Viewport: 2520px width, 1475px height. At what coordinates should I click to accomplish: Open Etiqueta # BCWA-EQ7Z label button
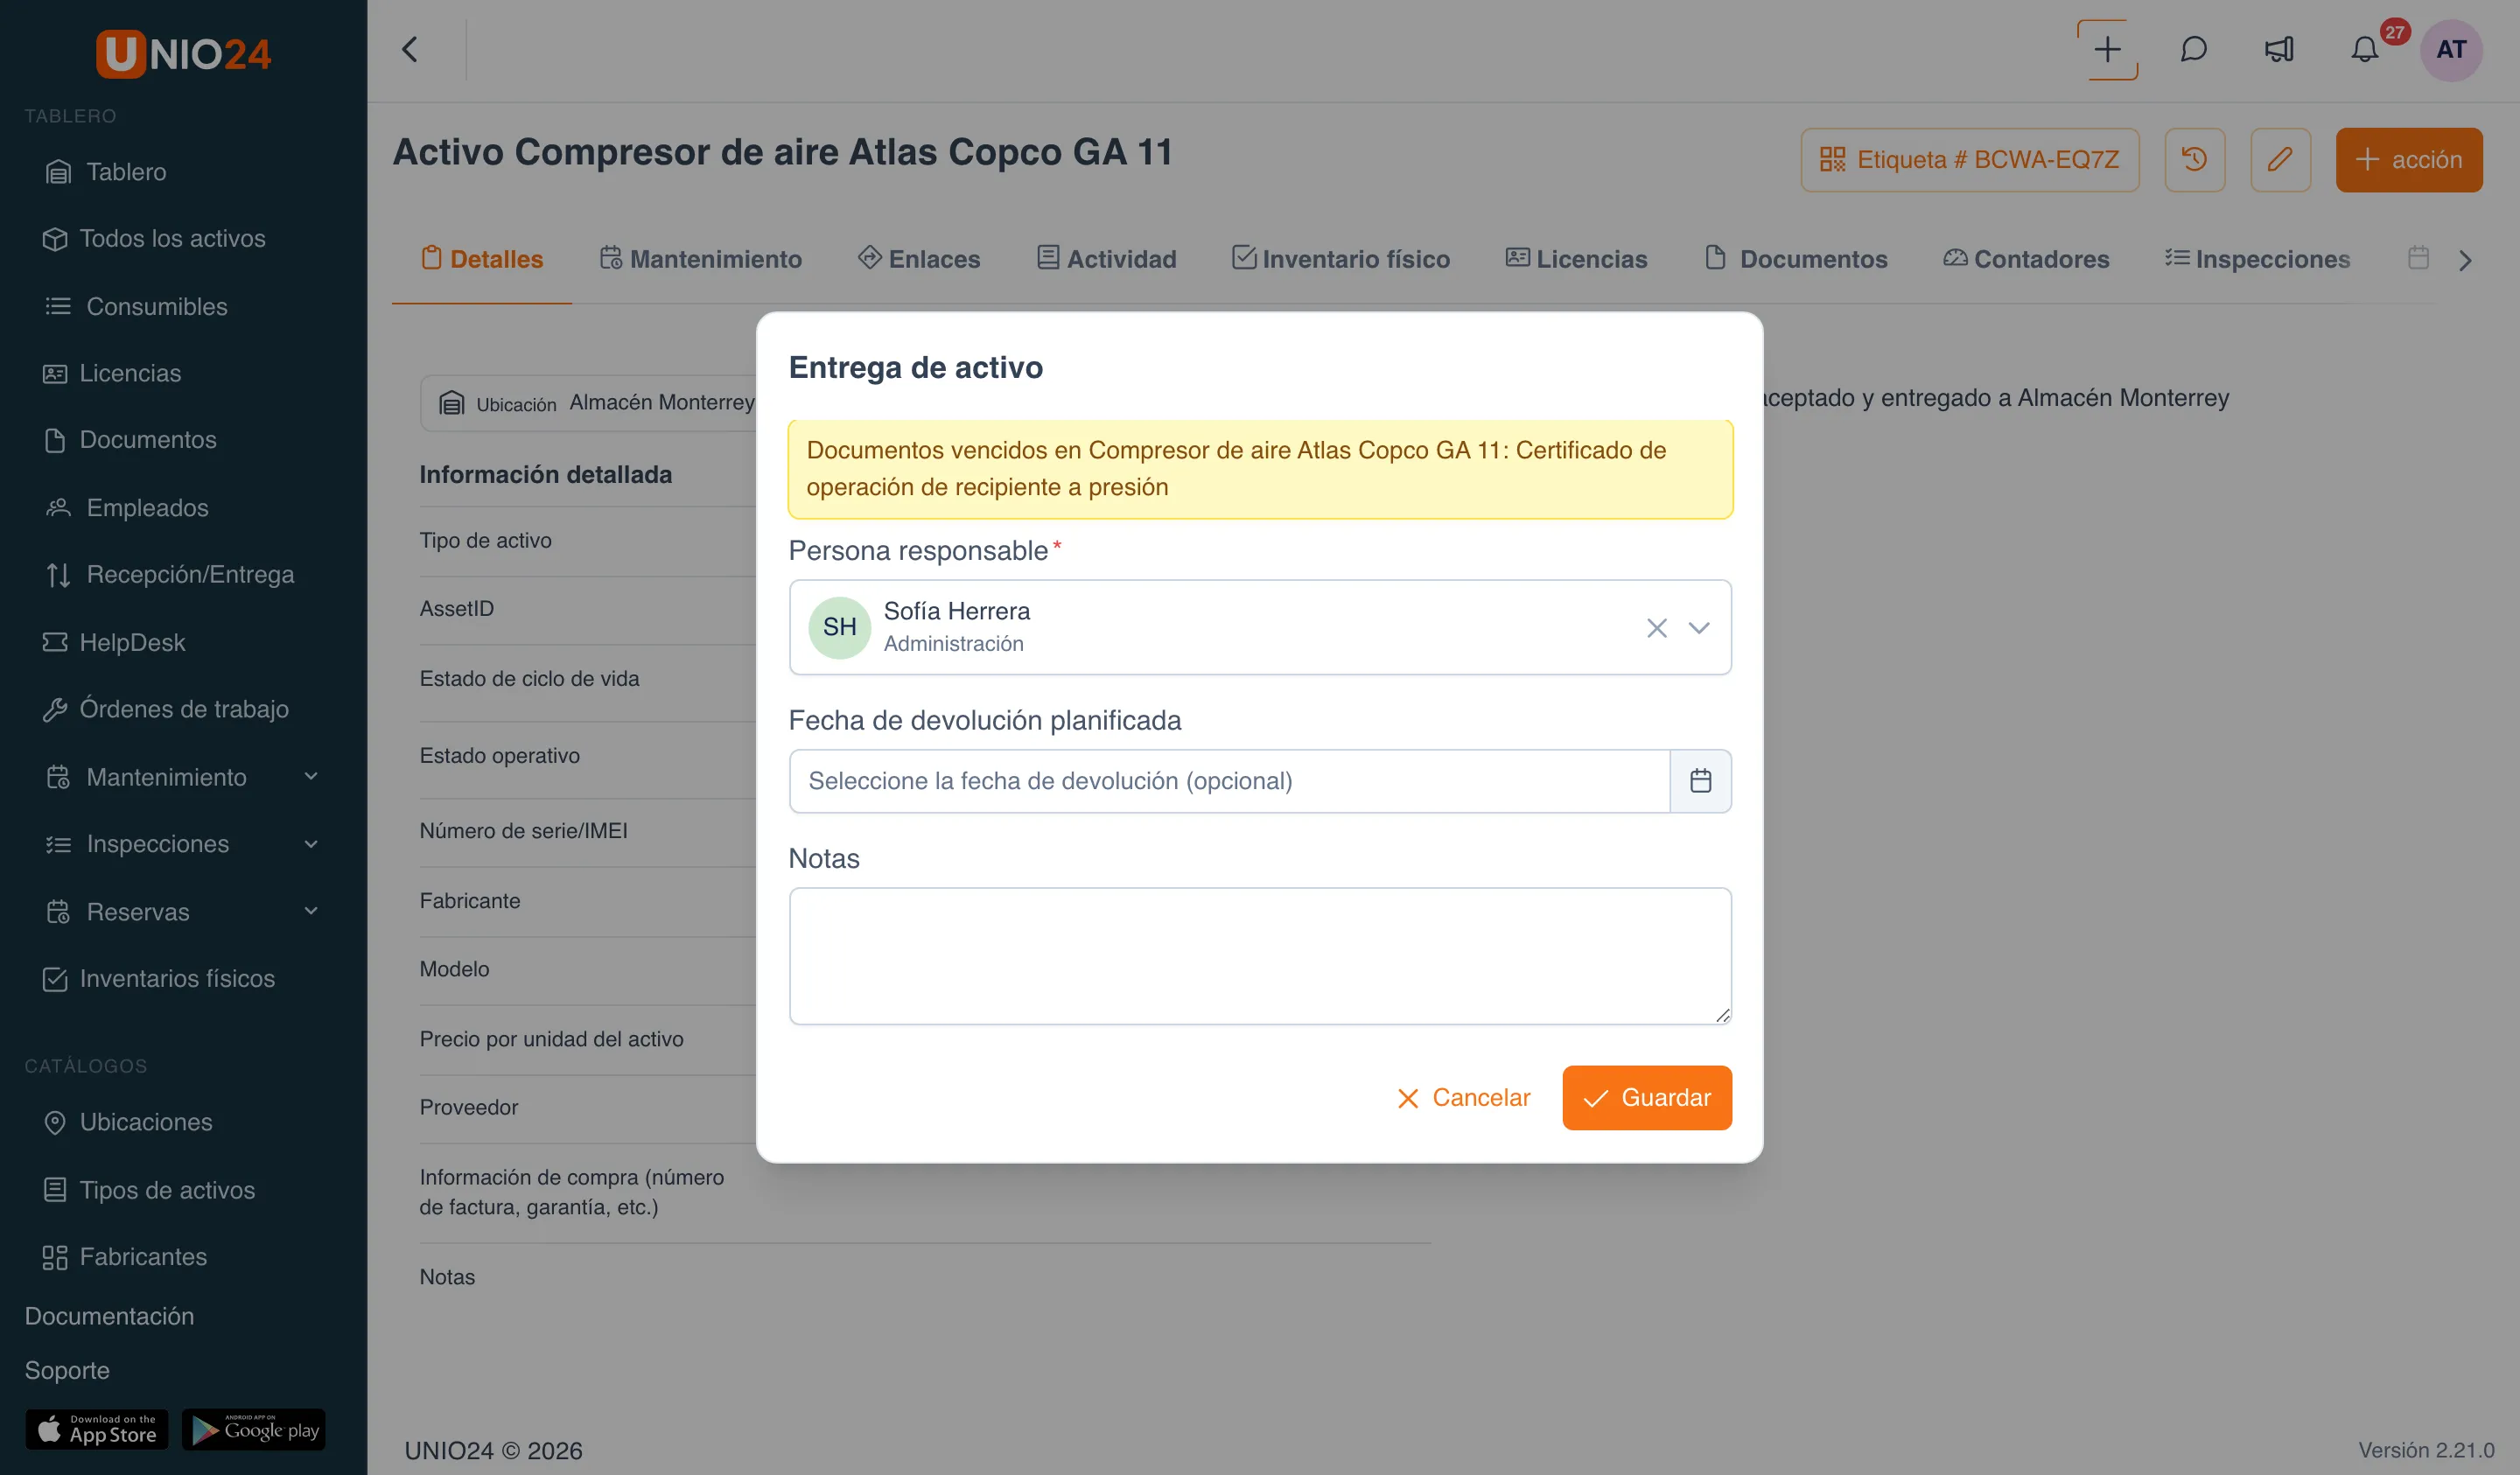tap(1969, 160)
